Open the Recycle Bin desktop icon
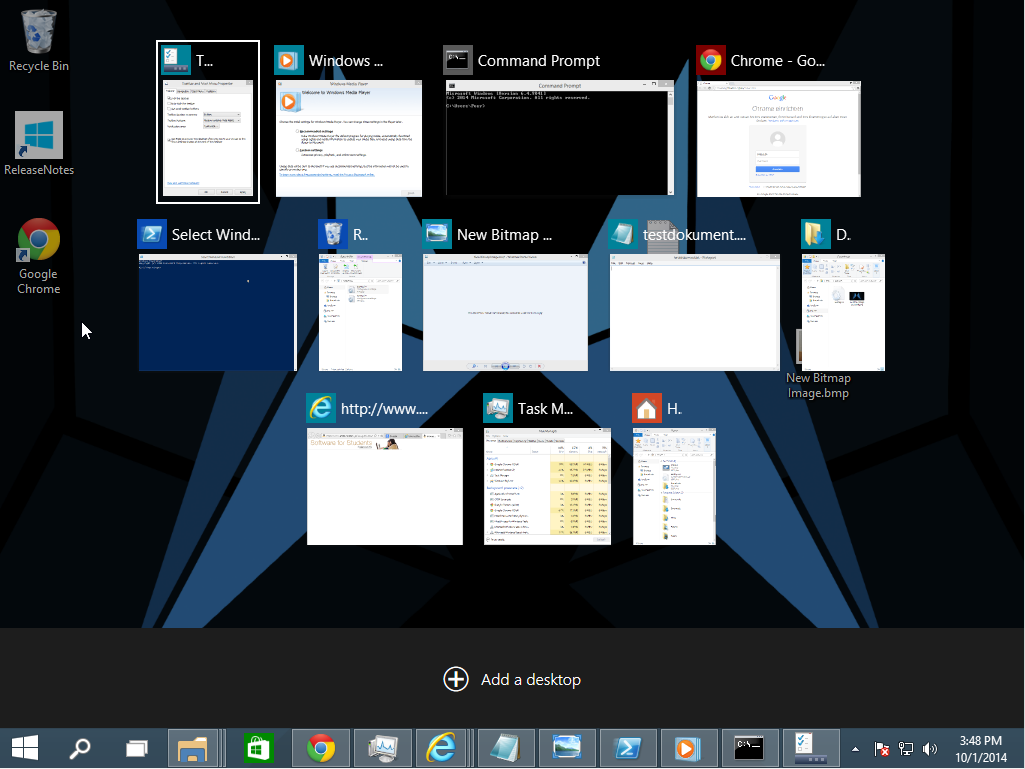The height and width of the screenshot is (769, 1025). click(x=38, y=40)
